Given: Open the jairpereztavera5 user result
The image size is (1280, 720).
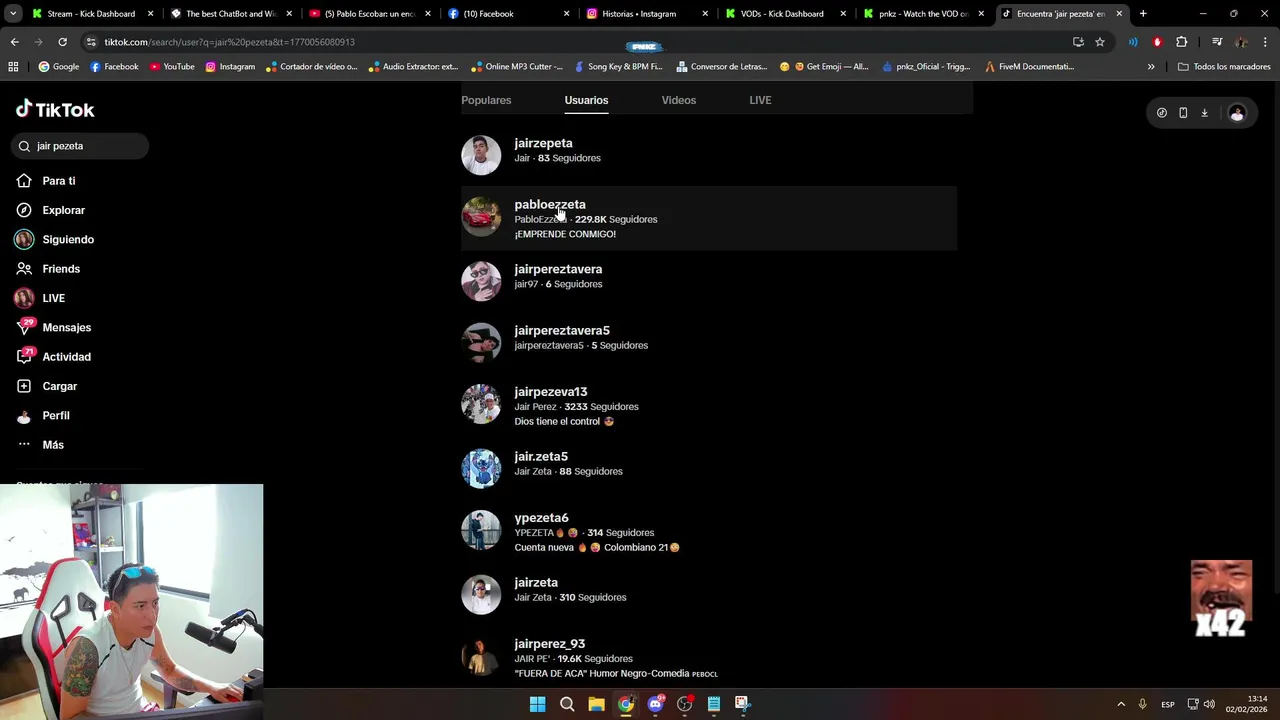Looking at the screenshot, I should pos(709,342).
